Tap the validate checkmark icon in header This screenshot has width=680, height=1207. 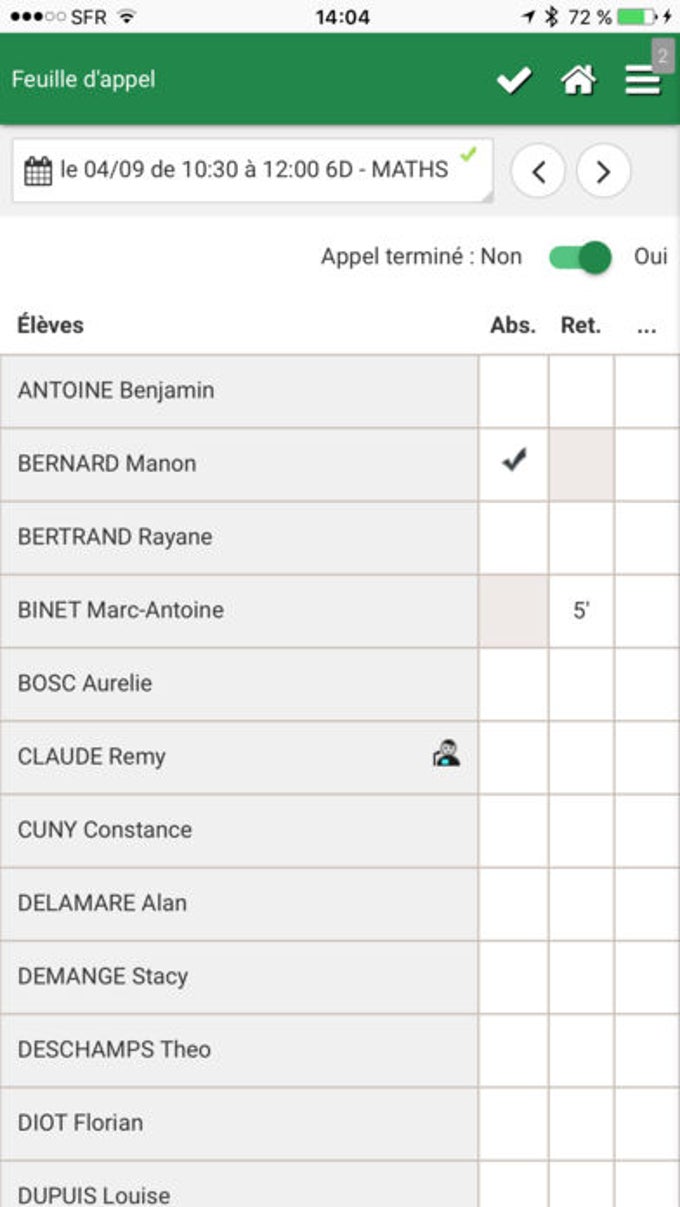[x=514, y=80]
